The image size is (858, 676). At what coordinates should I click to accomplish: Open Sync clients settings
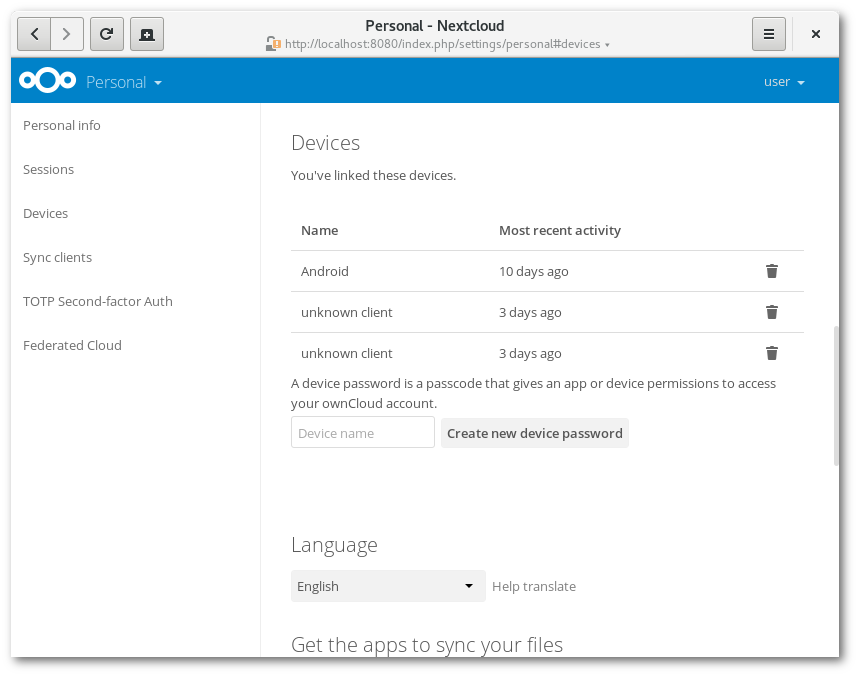(x=57, y=257)
